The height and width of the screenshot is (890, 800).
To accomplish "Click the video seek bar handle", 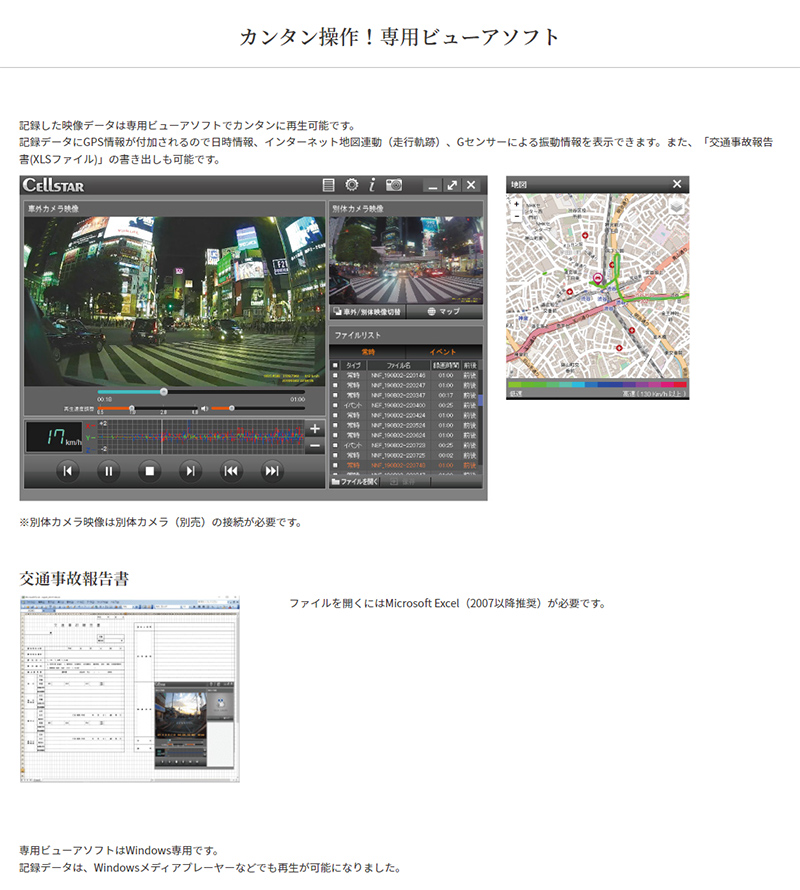I will (164, 392).
